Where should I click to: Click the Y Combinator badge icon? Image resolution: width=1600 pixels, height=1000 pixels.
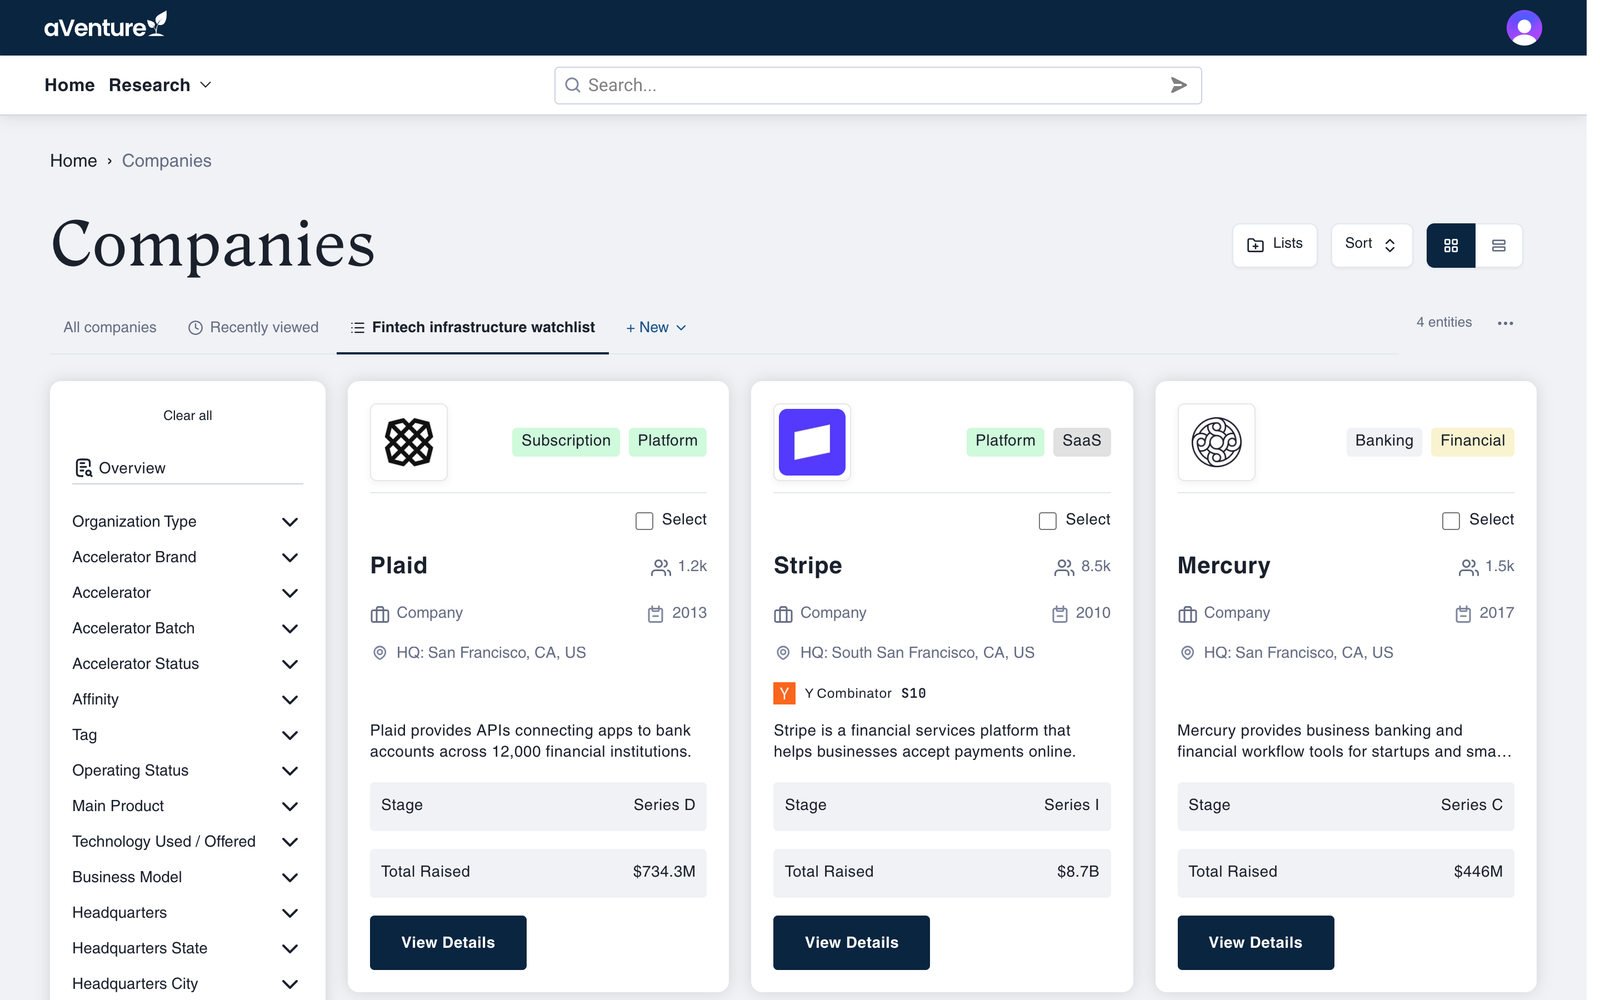784,693
